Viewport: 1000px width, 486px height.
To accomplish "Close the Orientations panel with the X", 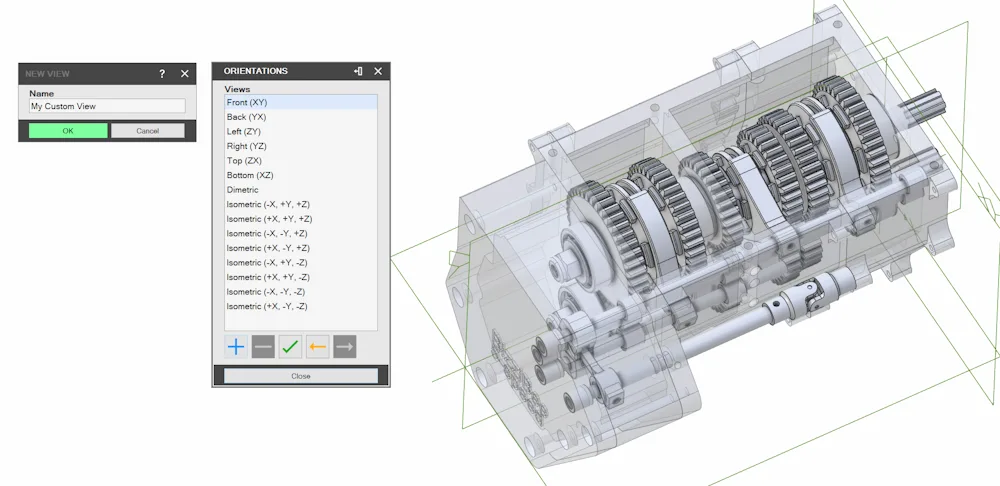I will click(x=378, y=71).
